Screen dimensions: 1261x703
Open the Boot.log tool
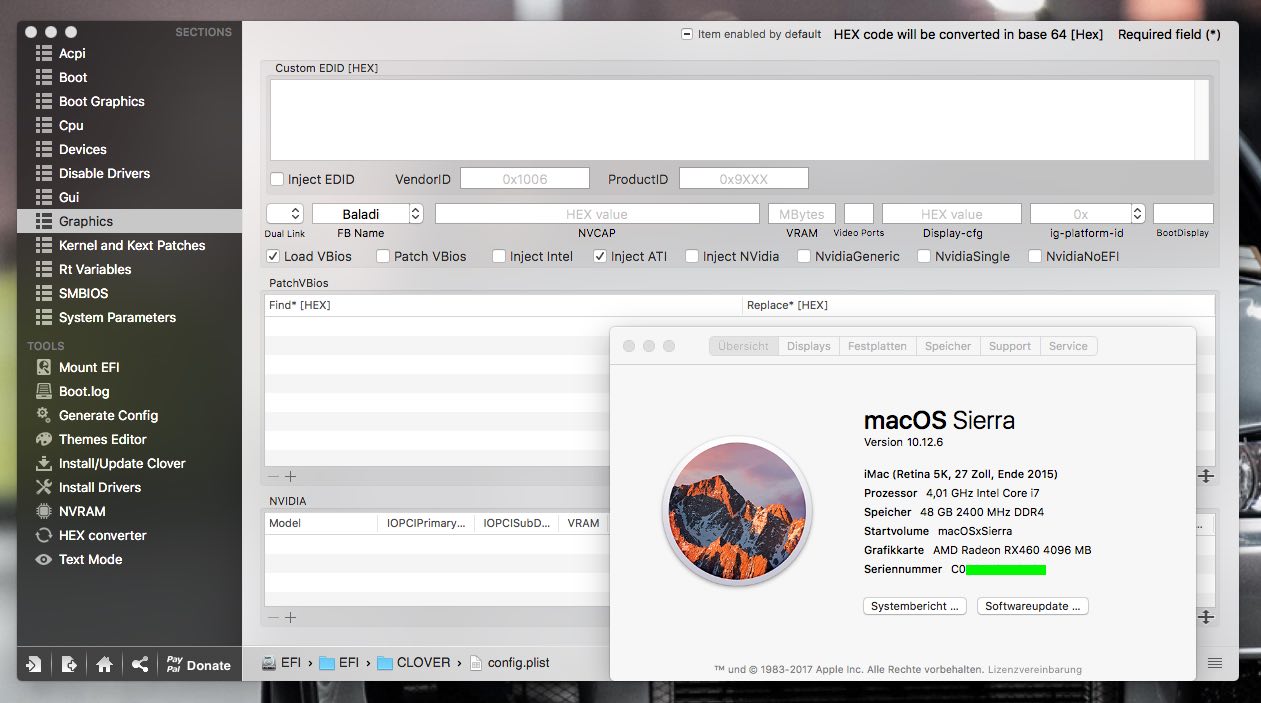129,391
